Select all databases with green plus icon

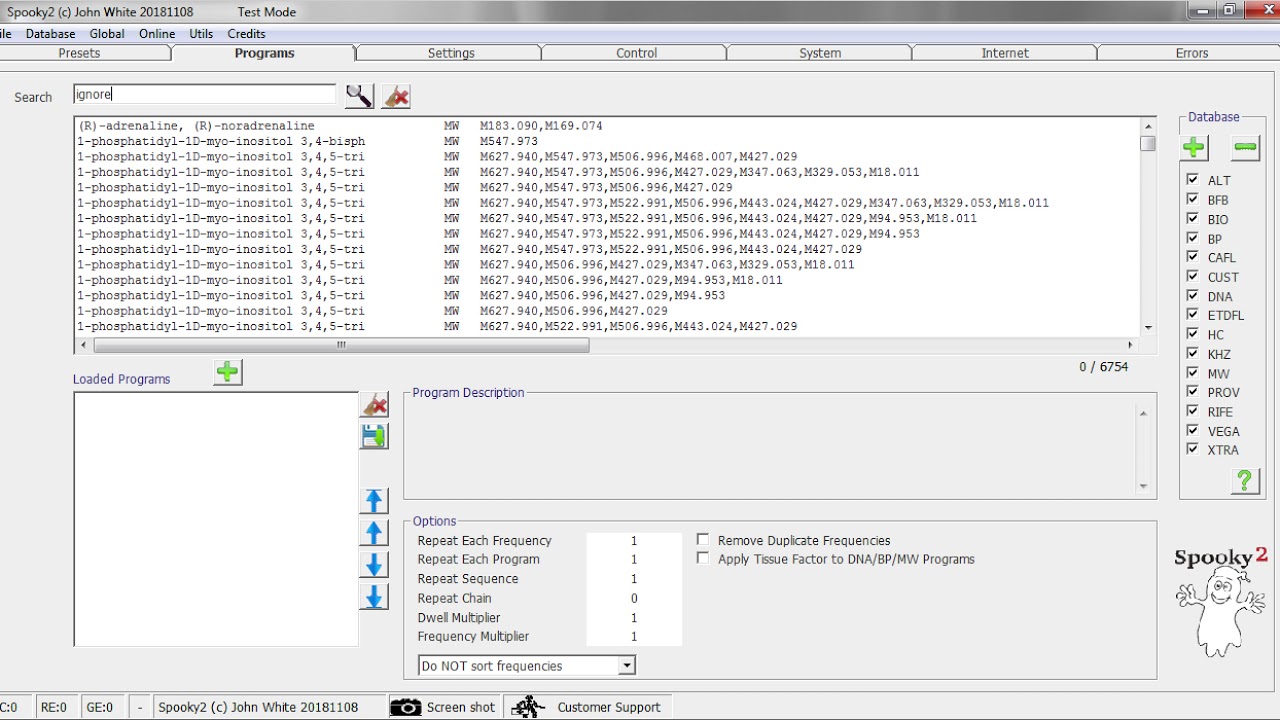pyautogui.click(x=1194, y=148)
